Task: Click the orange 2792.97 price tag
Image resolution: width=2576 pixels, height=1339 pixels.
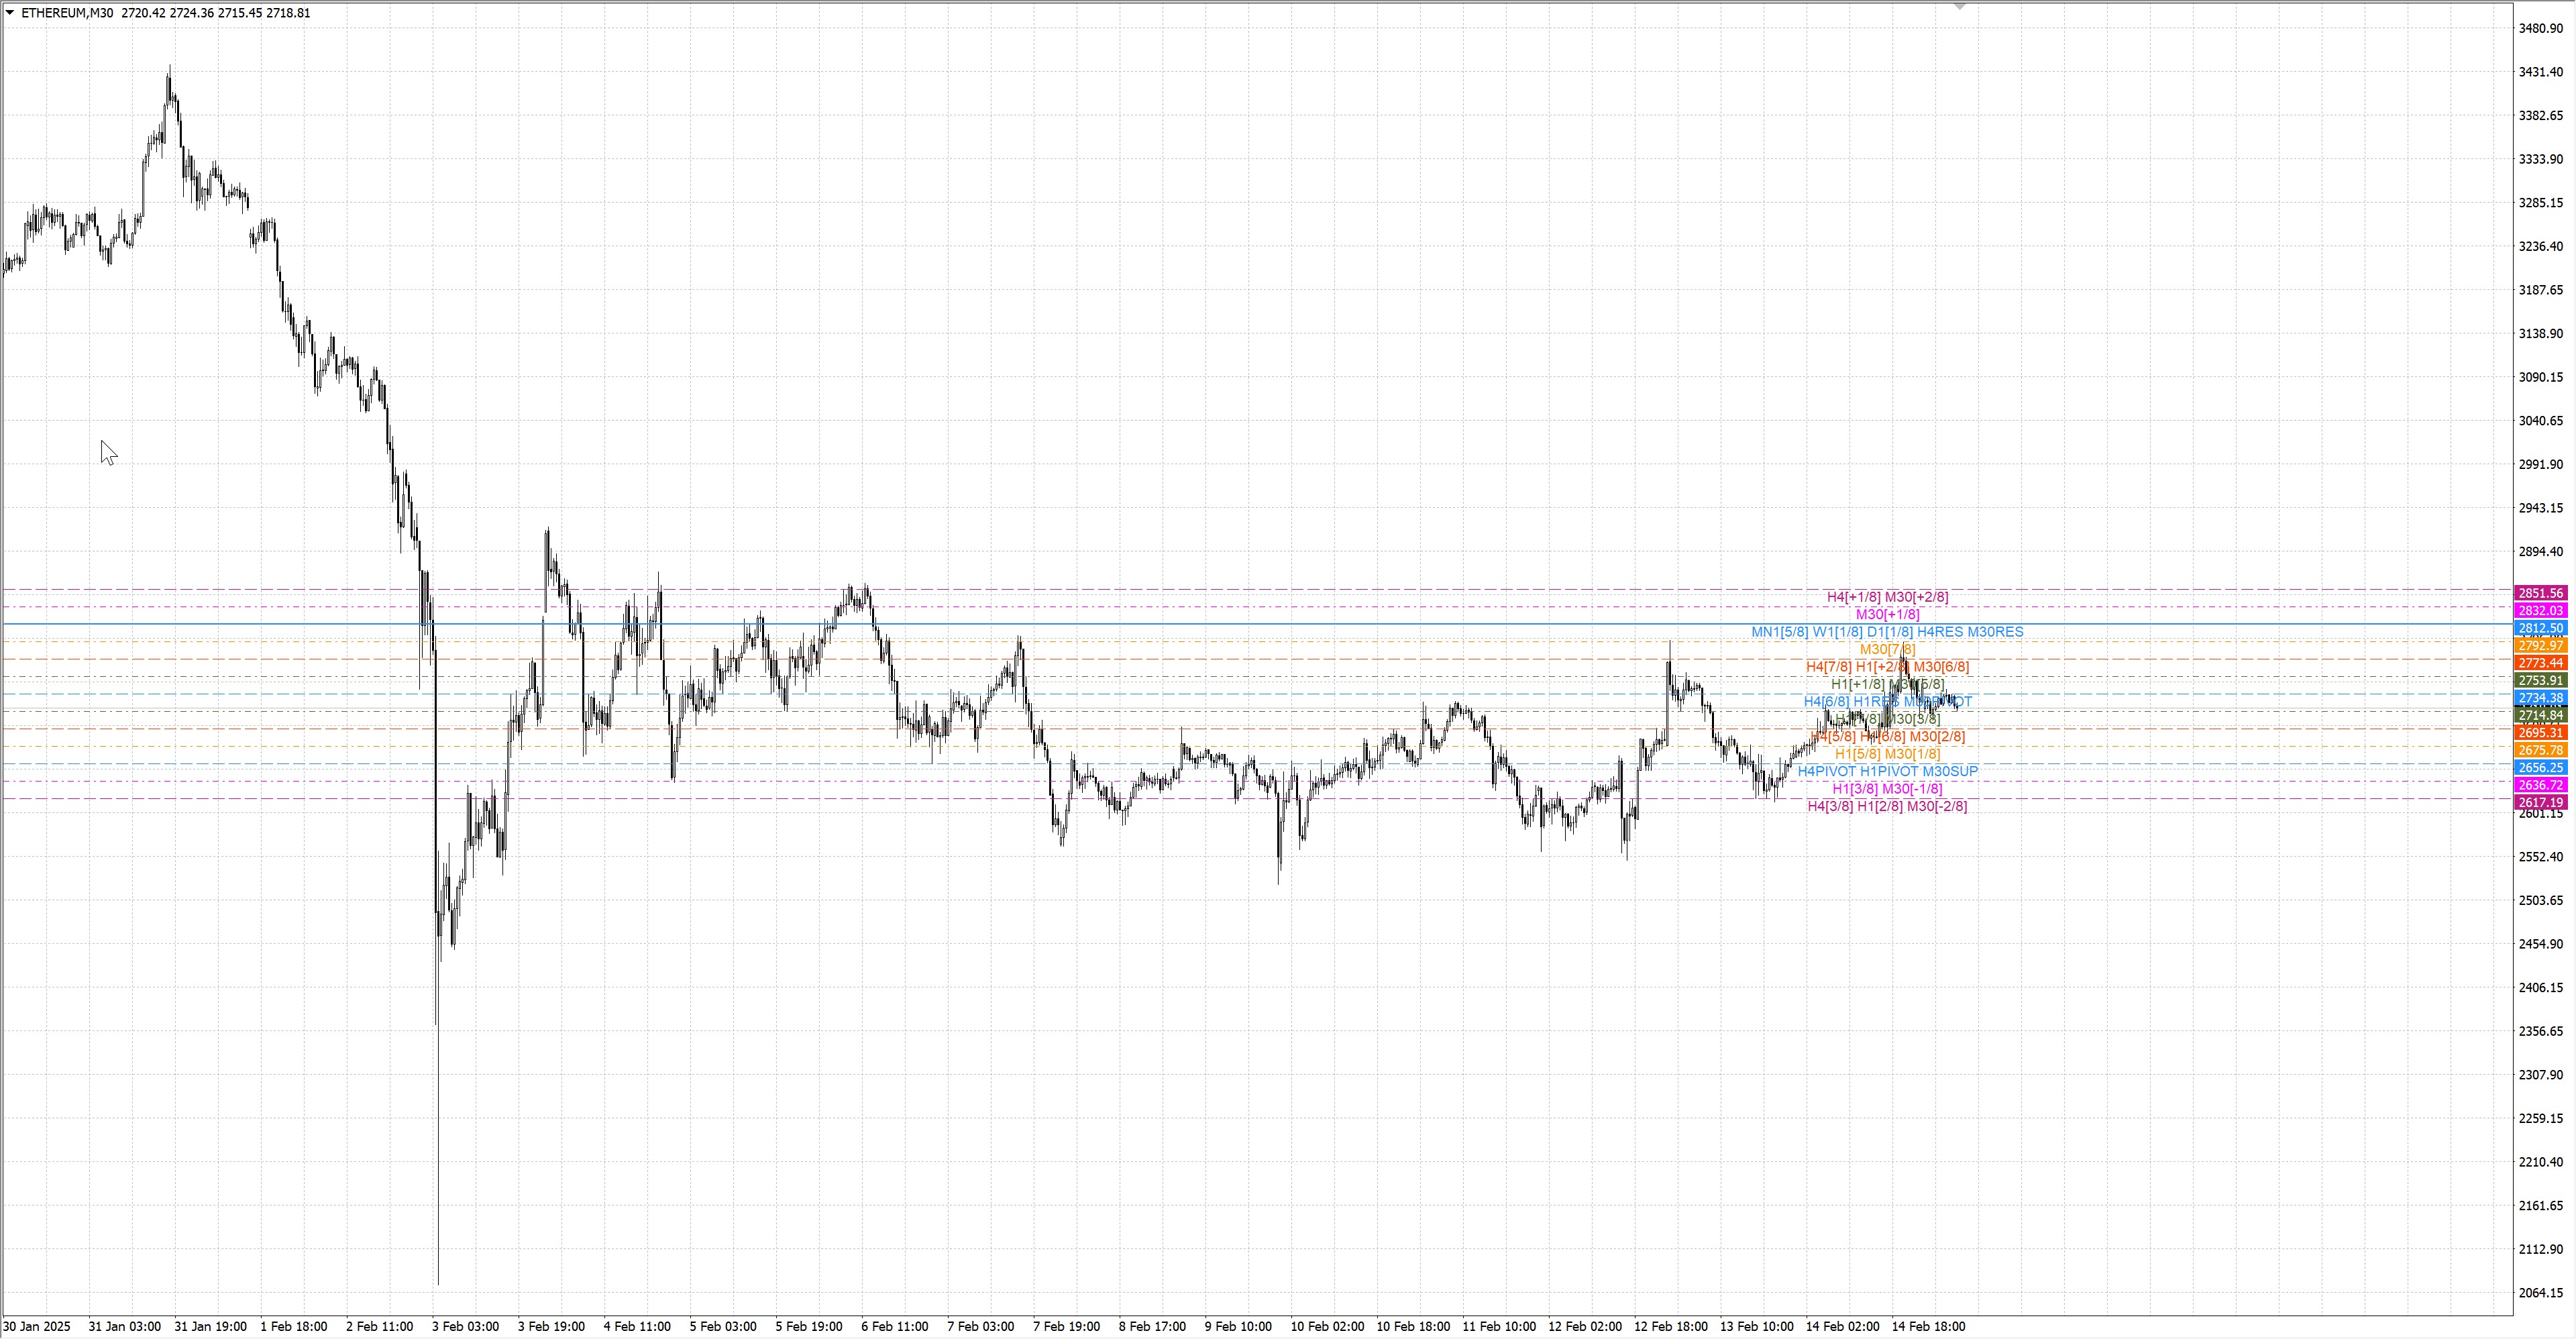Action: (2540, 646)
